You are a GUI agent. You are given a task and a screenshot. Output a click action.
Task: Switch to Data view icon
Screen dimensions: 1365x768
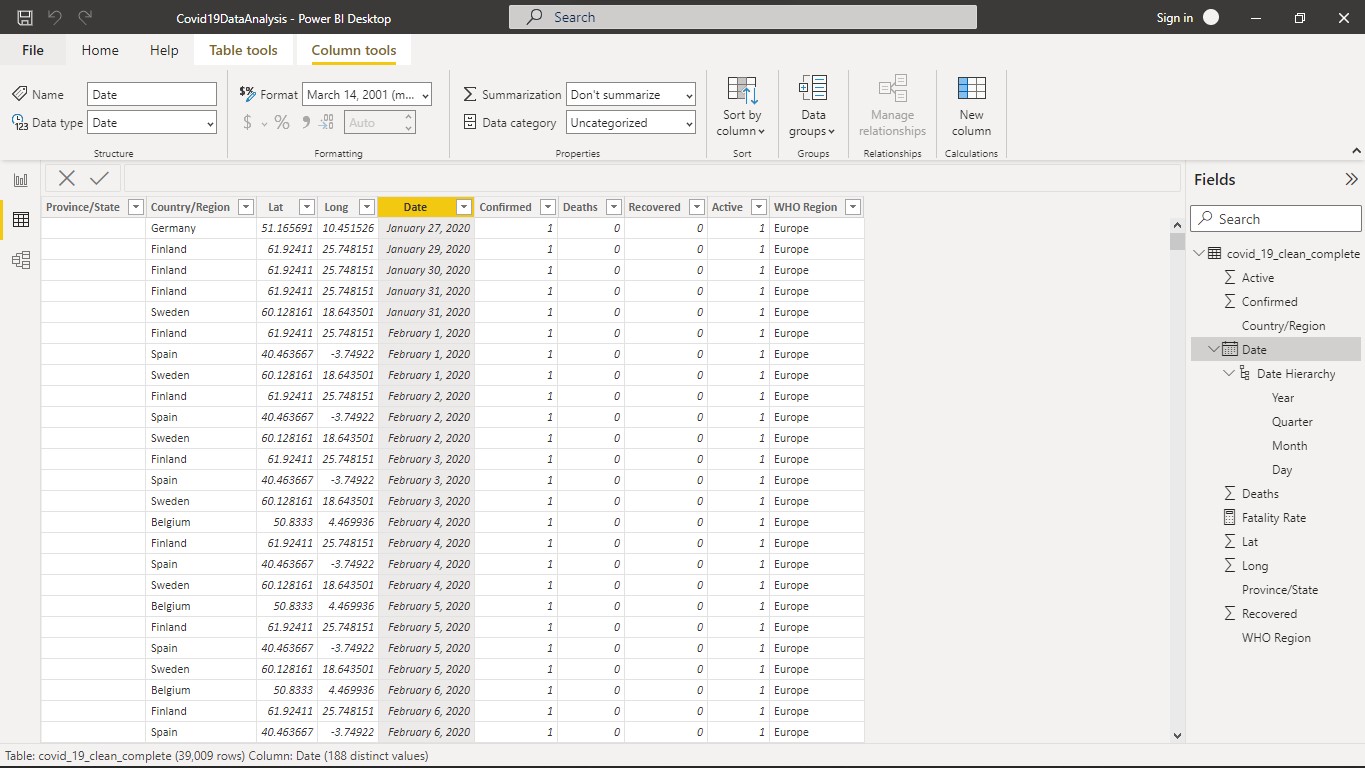click(20, 220)
